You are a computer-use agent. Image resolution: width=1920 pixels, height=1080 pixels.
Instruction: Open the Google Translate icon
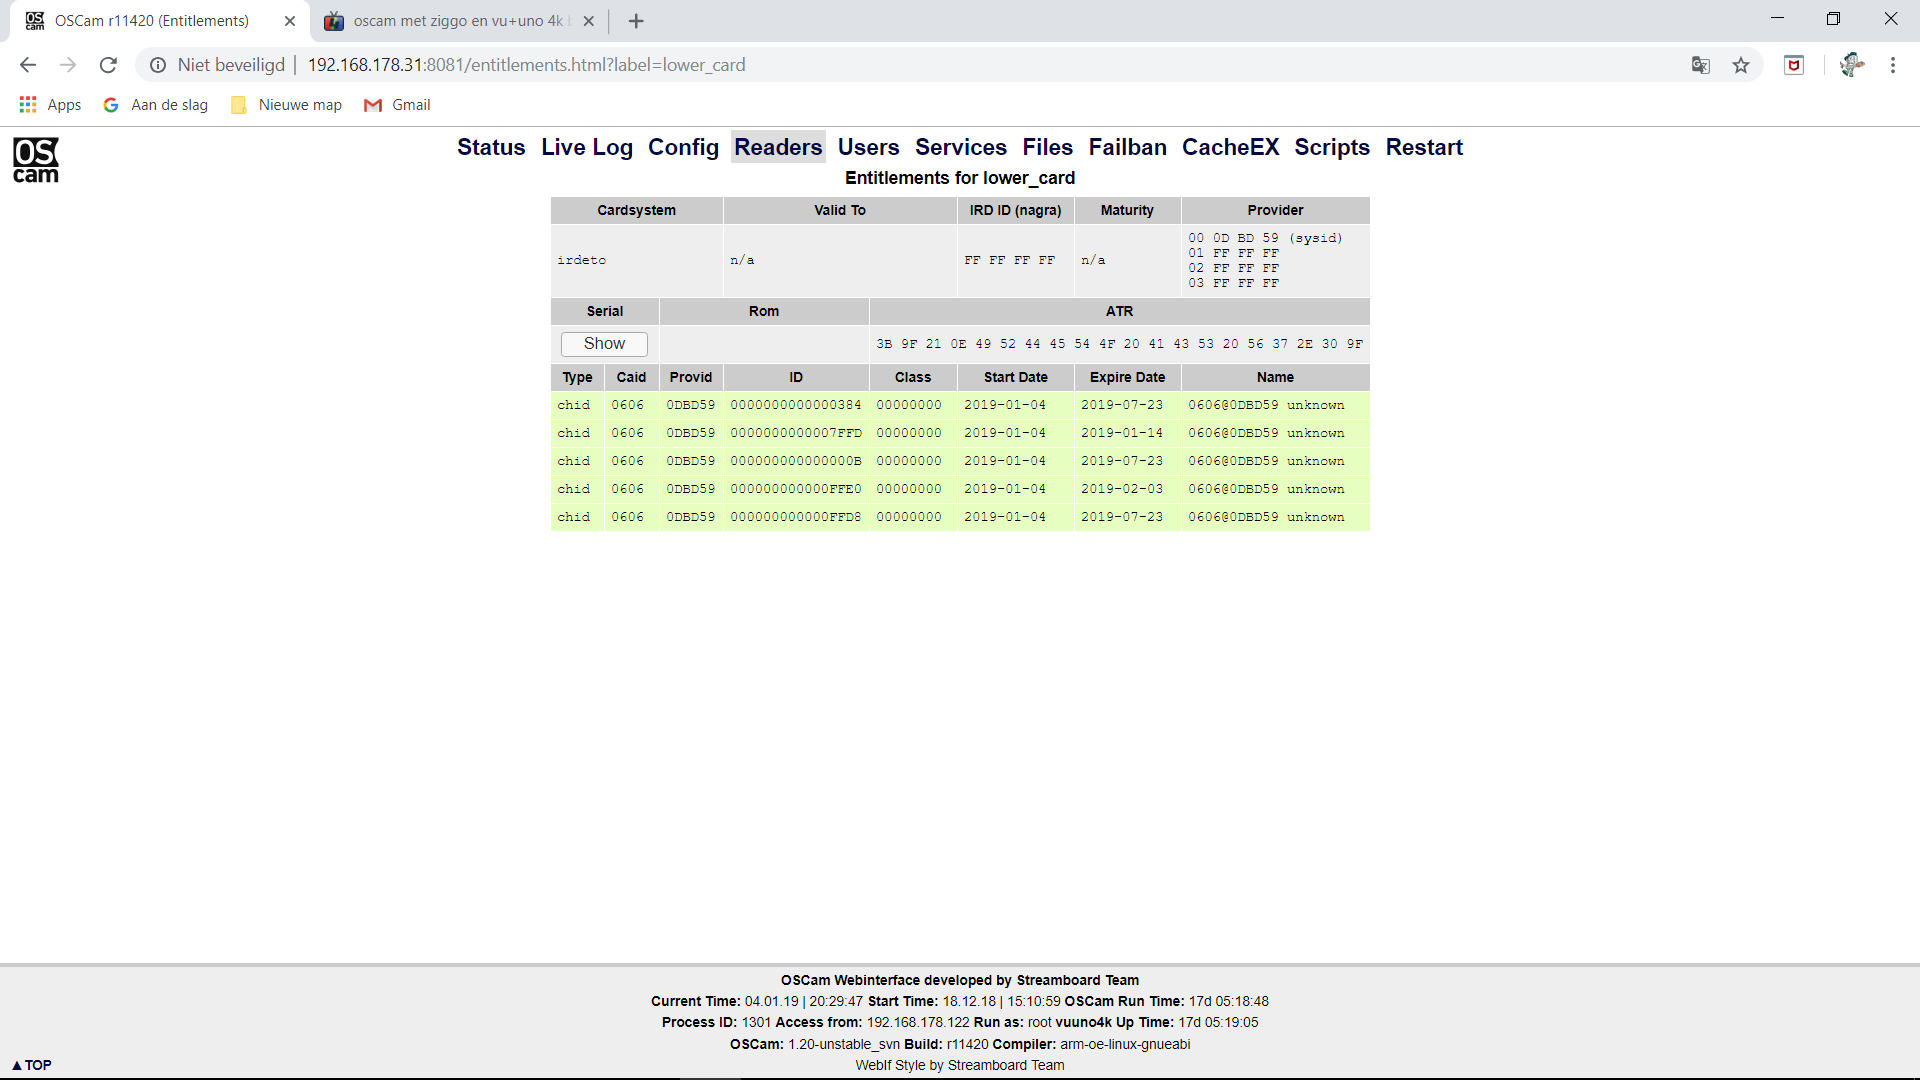click(1700, 65)
